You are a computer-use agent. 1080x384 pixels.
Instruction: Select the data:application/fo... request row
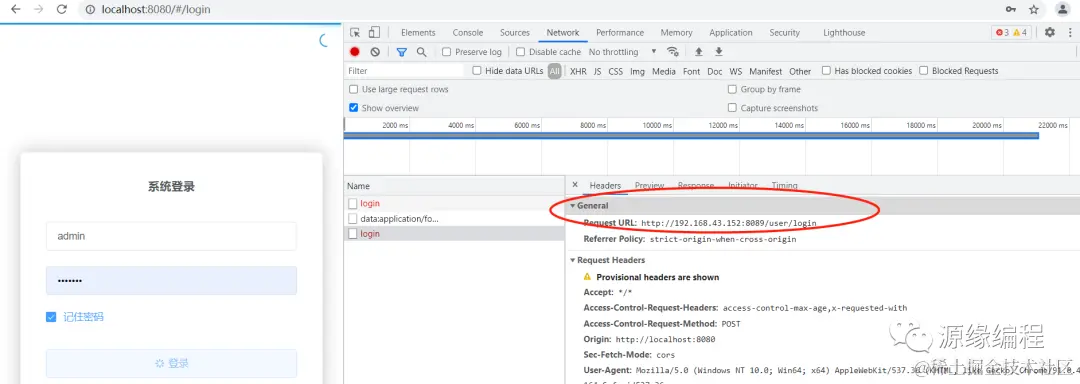454,219
